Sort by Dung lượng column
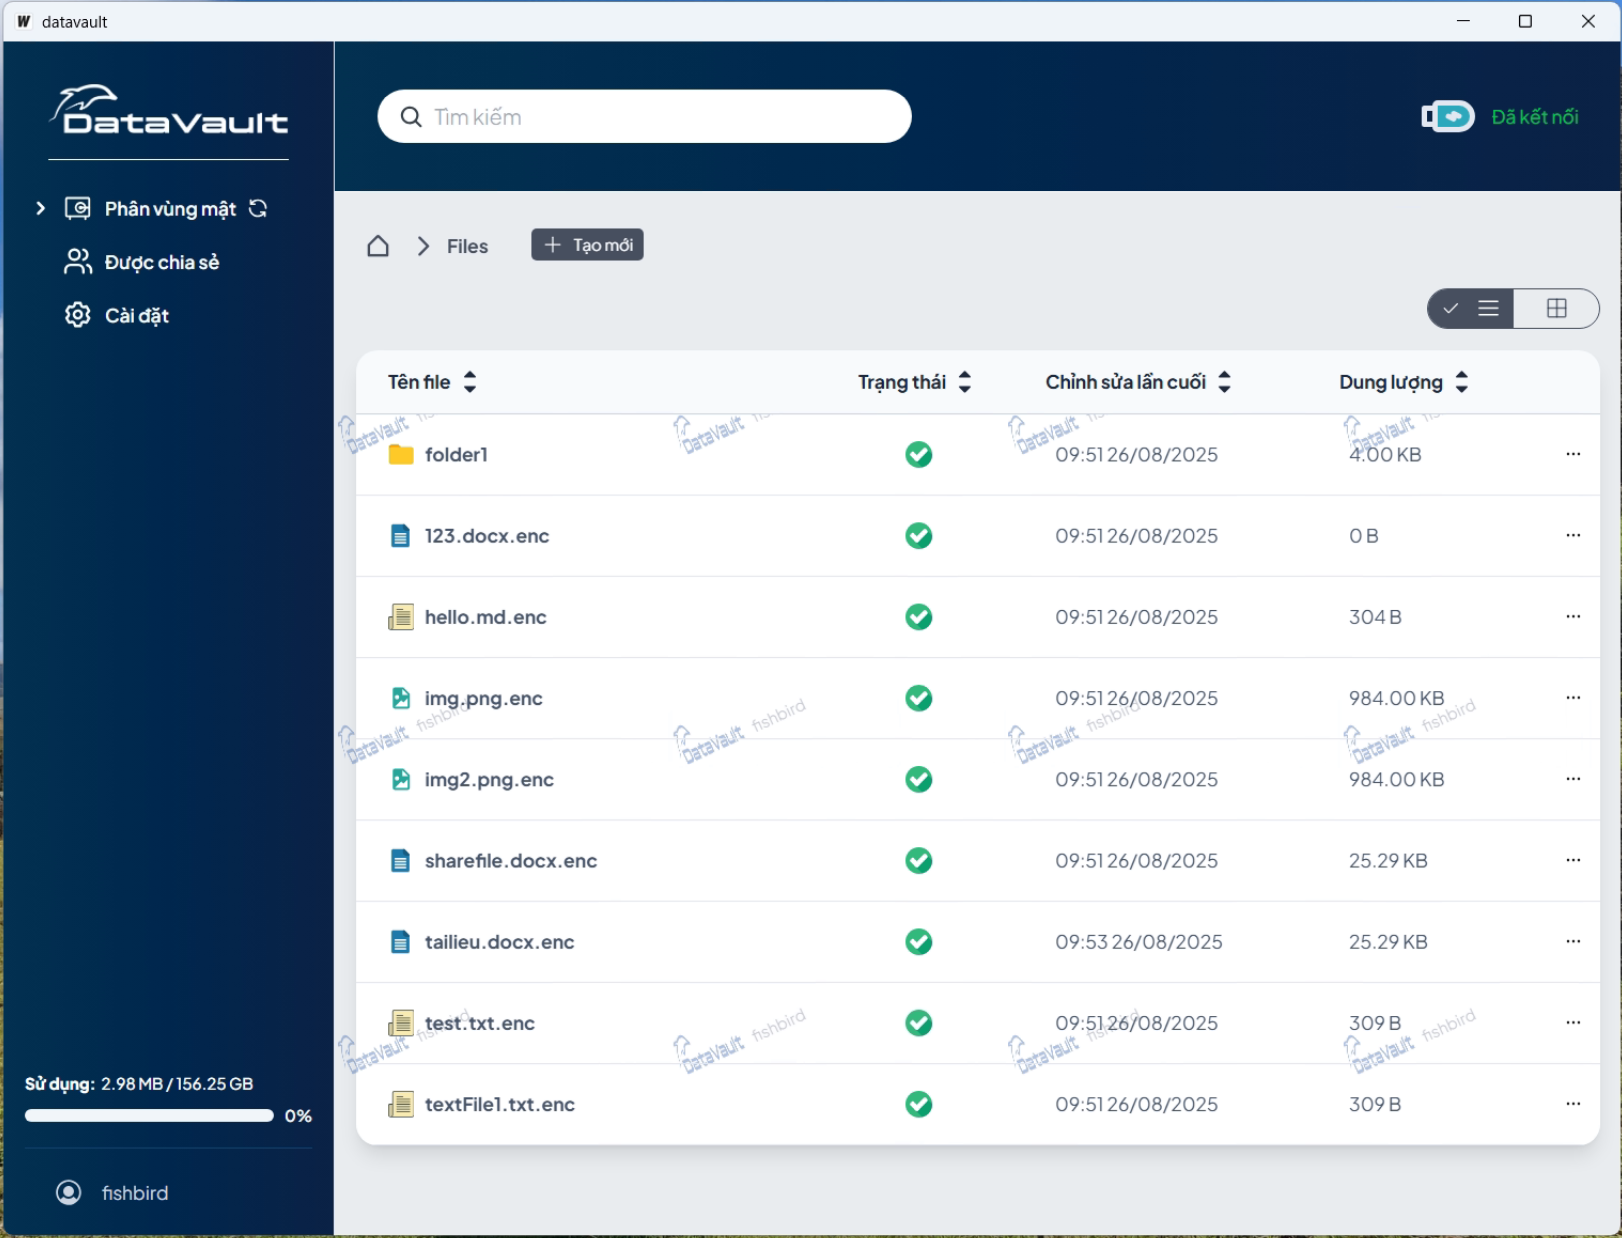The width and height of the screenshot is (1622, 1238). (1461, 382)
